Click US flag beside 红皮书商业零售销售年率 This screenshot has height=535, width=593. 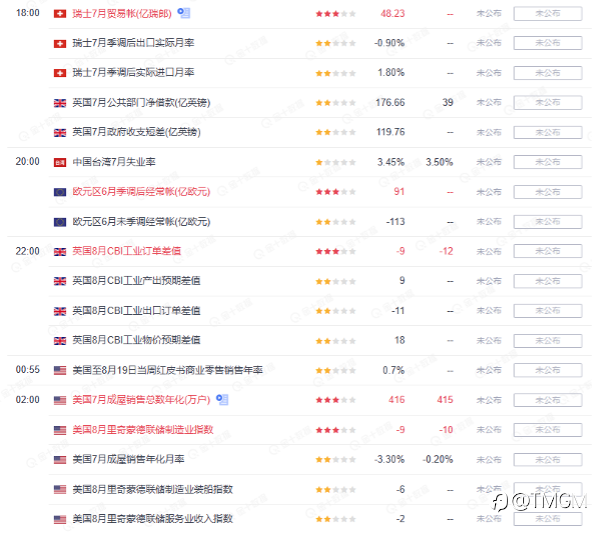click(60, 371)
